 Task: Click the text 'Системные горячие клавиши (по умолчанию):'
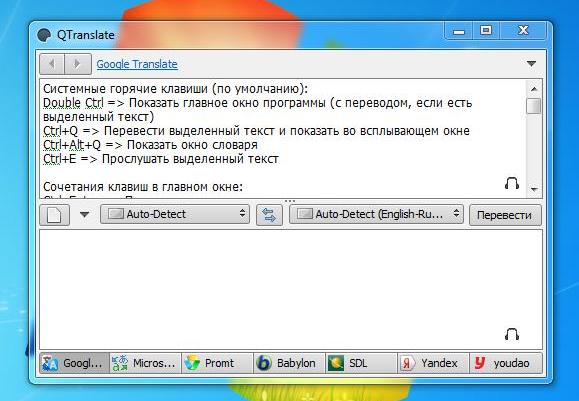175,89
